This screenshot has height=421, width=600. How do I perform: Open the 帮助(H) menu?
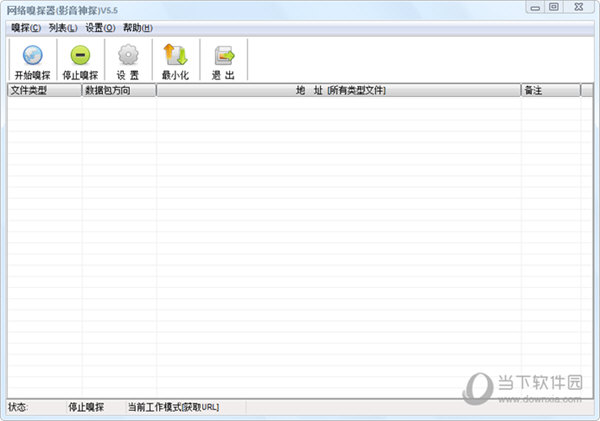click(138, 28)
